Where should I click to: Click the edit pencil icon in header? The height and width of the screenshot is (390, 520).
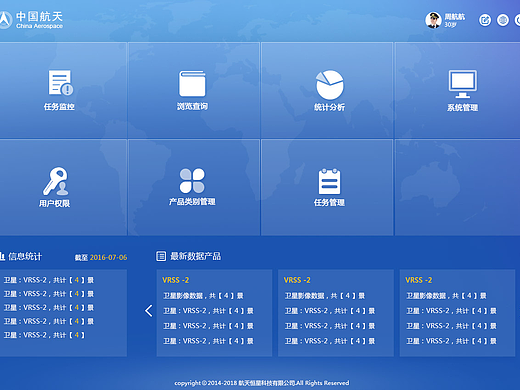pos(485,20)
